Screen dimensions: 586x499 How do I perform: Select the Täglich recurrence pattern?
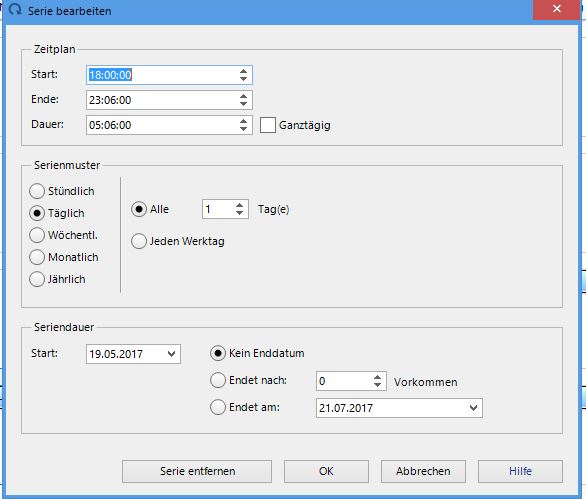37,213
